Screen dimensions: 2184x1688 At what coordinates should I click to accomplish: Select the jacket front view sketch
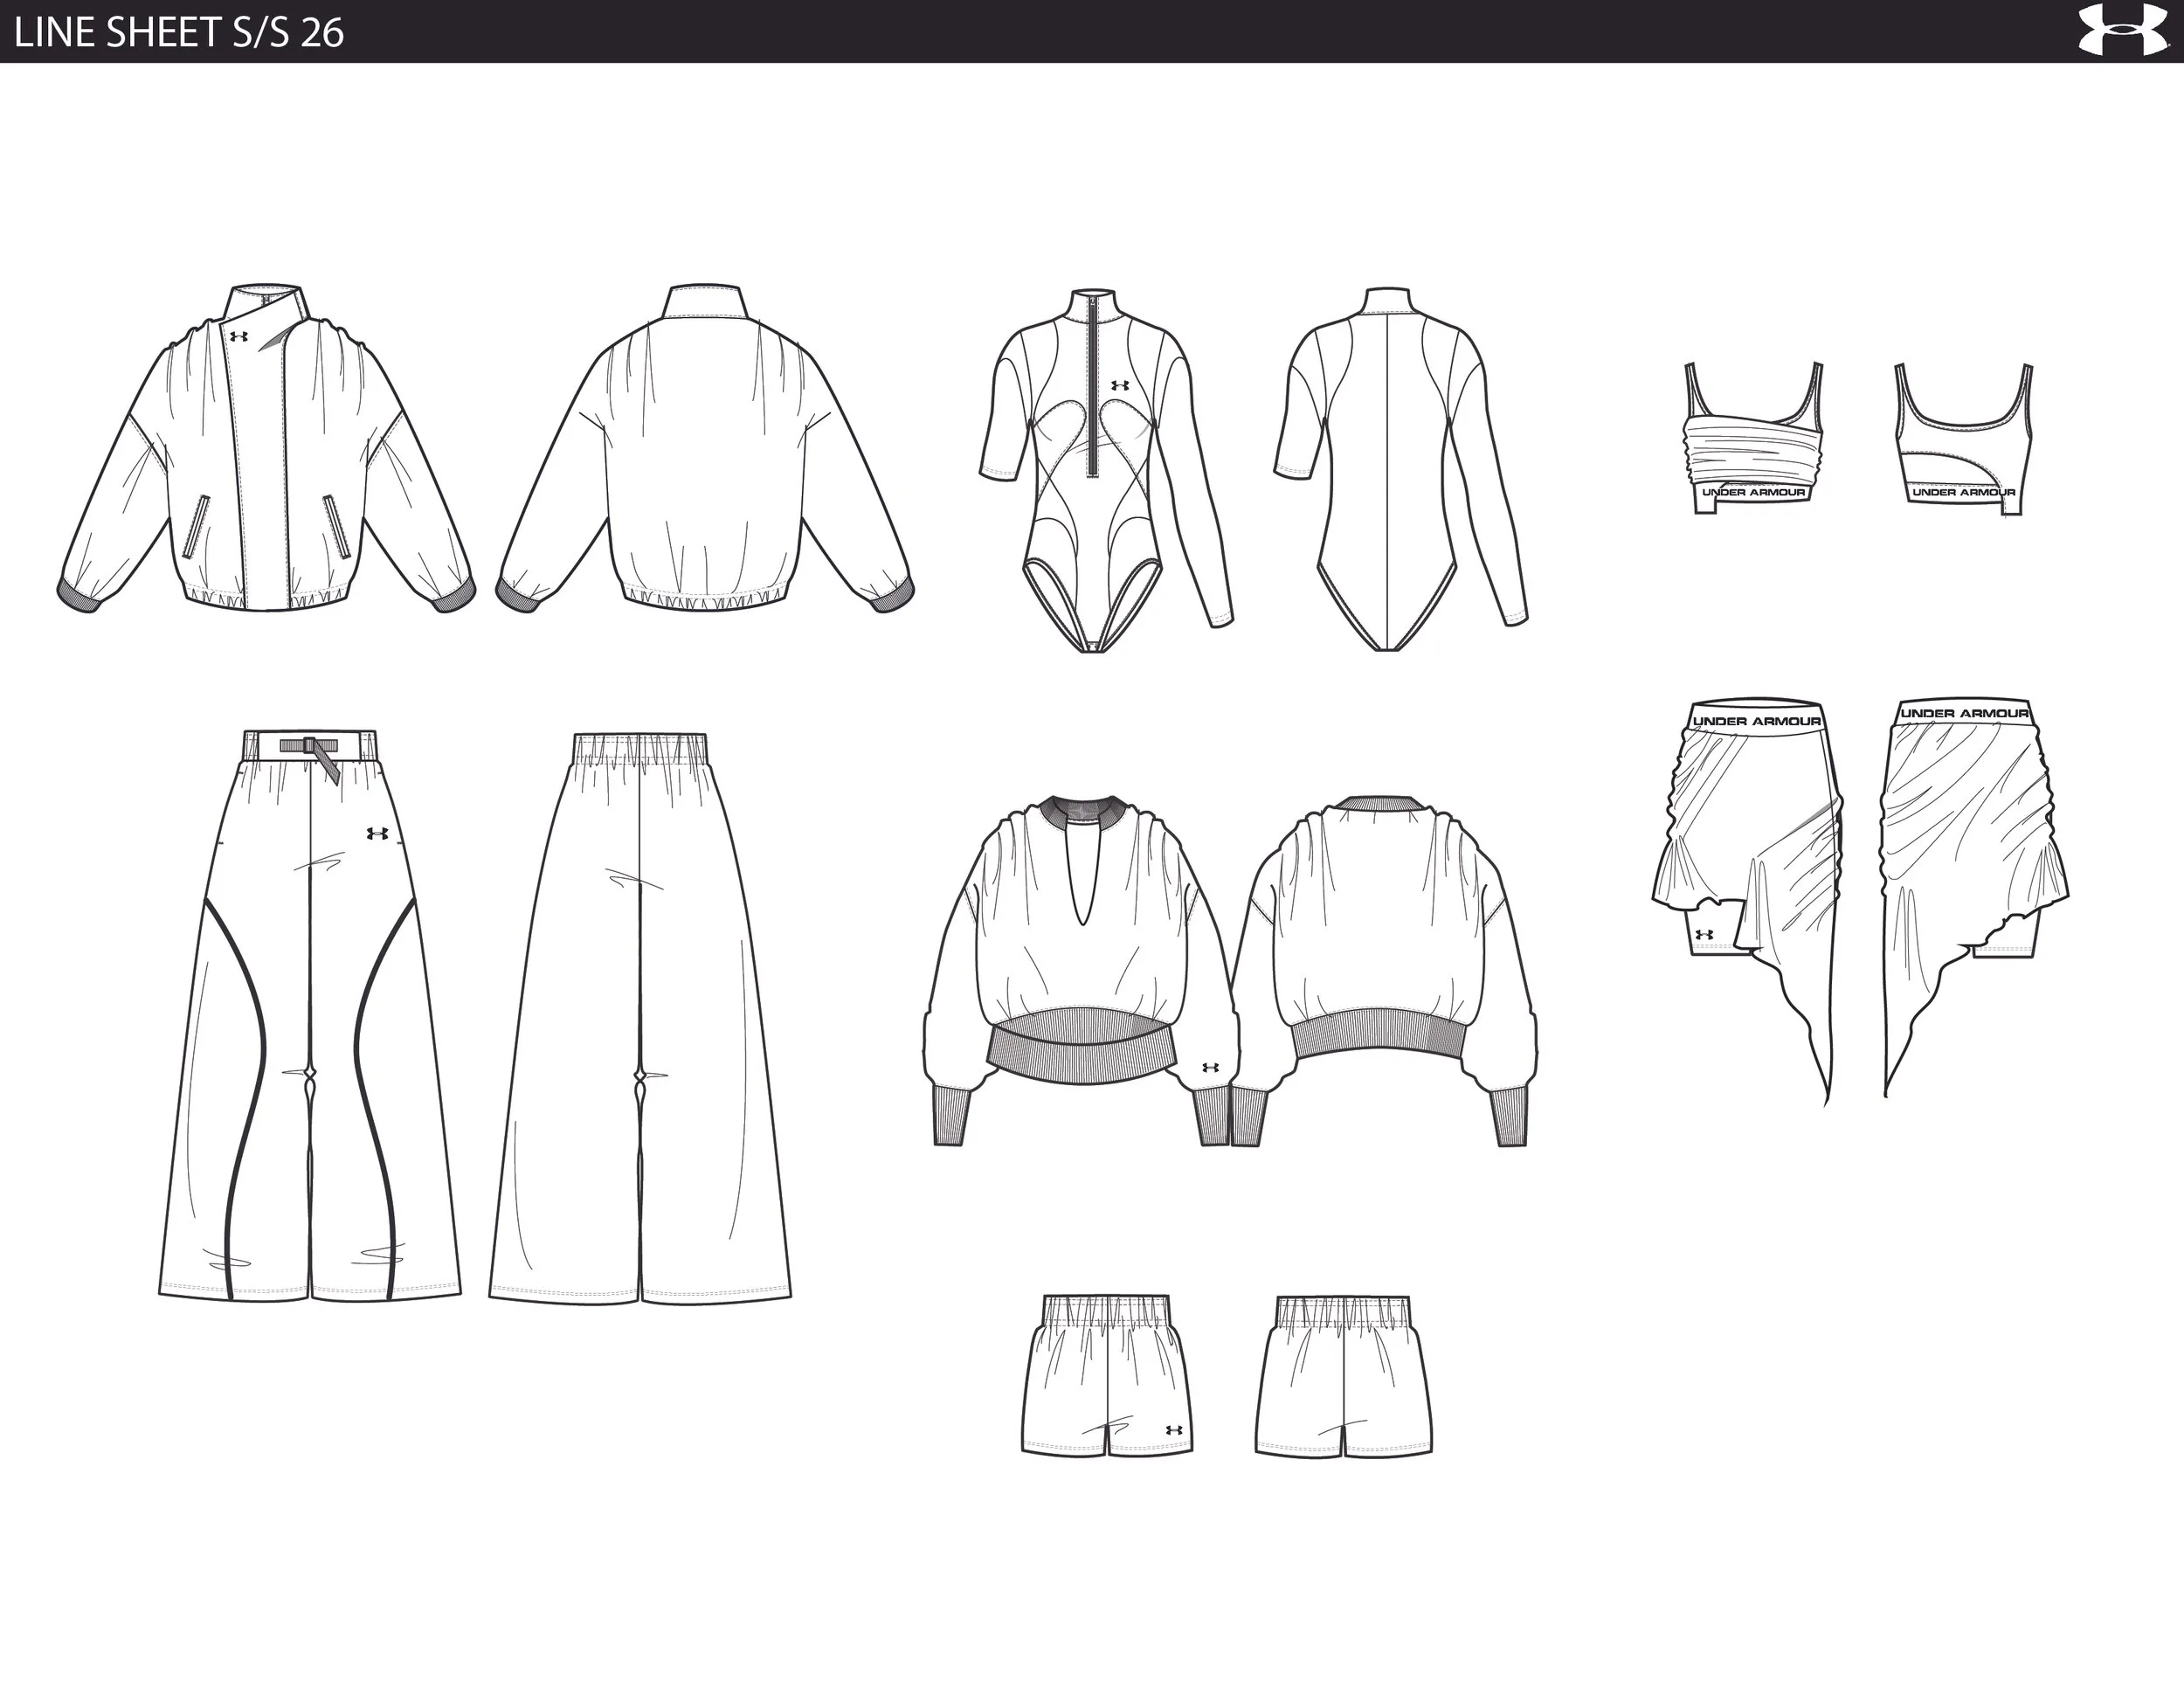click(266, 448)
